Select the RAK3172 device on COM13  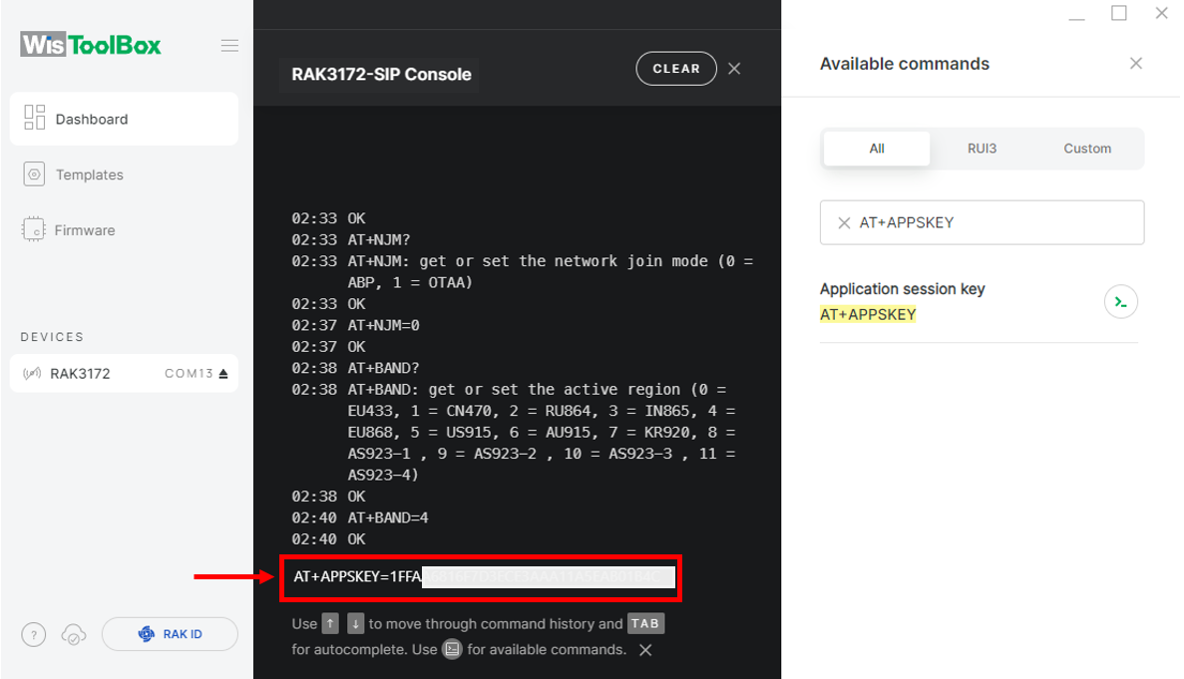tap(124, 373)
